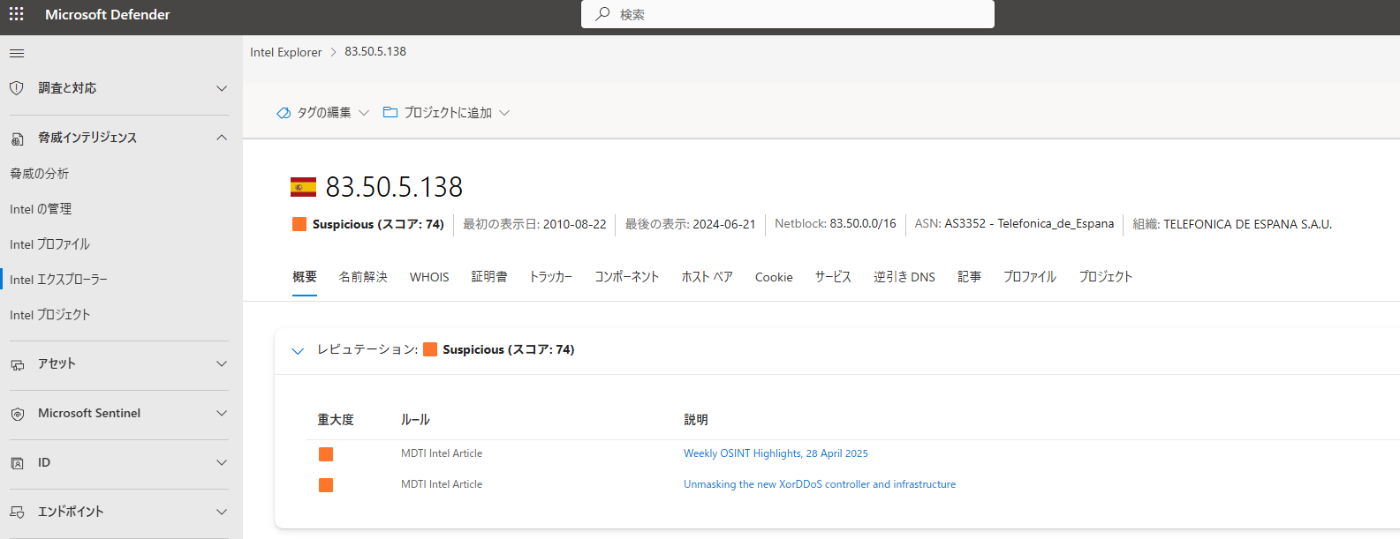Expand the アセット section chevron
Screen dimensions: 1400x539
[x=222, y=364]
